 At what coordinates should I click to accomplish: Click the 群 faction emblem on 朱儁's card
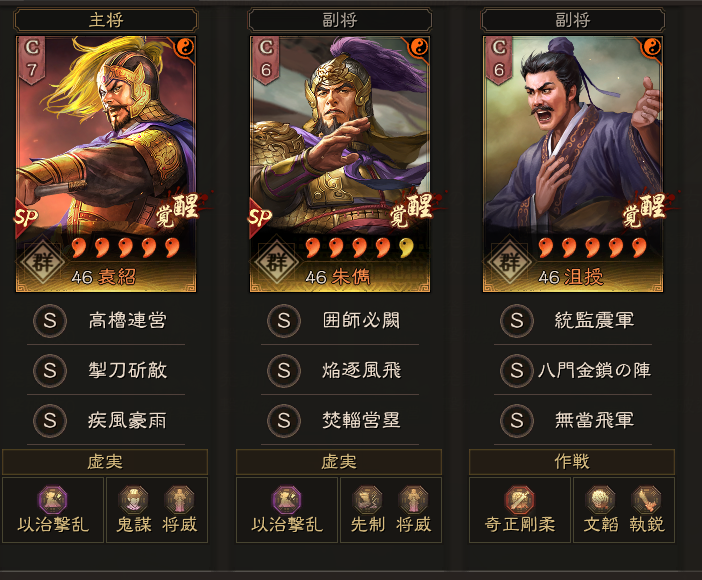[x=277, y=261]
